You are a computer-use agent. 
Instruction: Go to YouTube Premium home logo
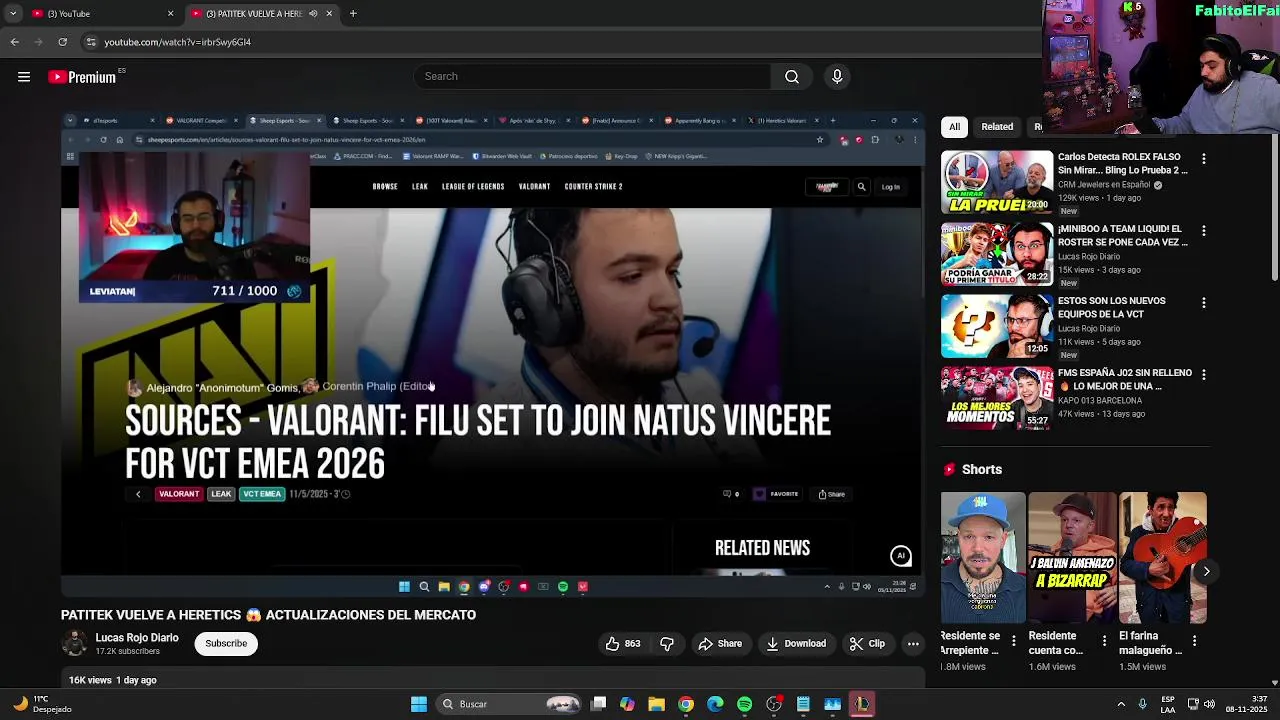coord(83,77)
